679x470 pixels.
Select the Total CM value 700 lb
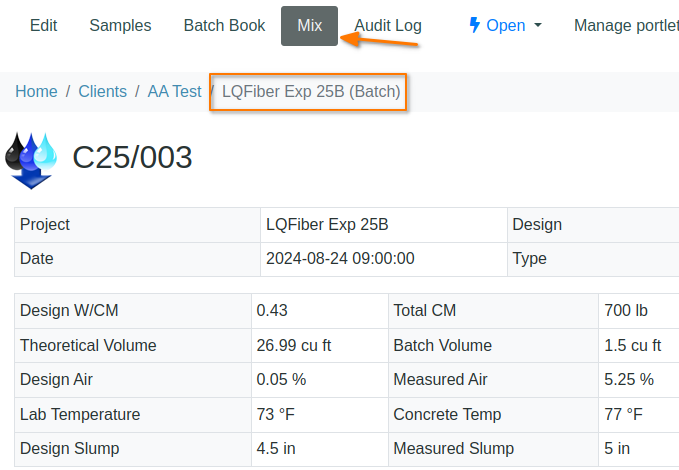631,310
